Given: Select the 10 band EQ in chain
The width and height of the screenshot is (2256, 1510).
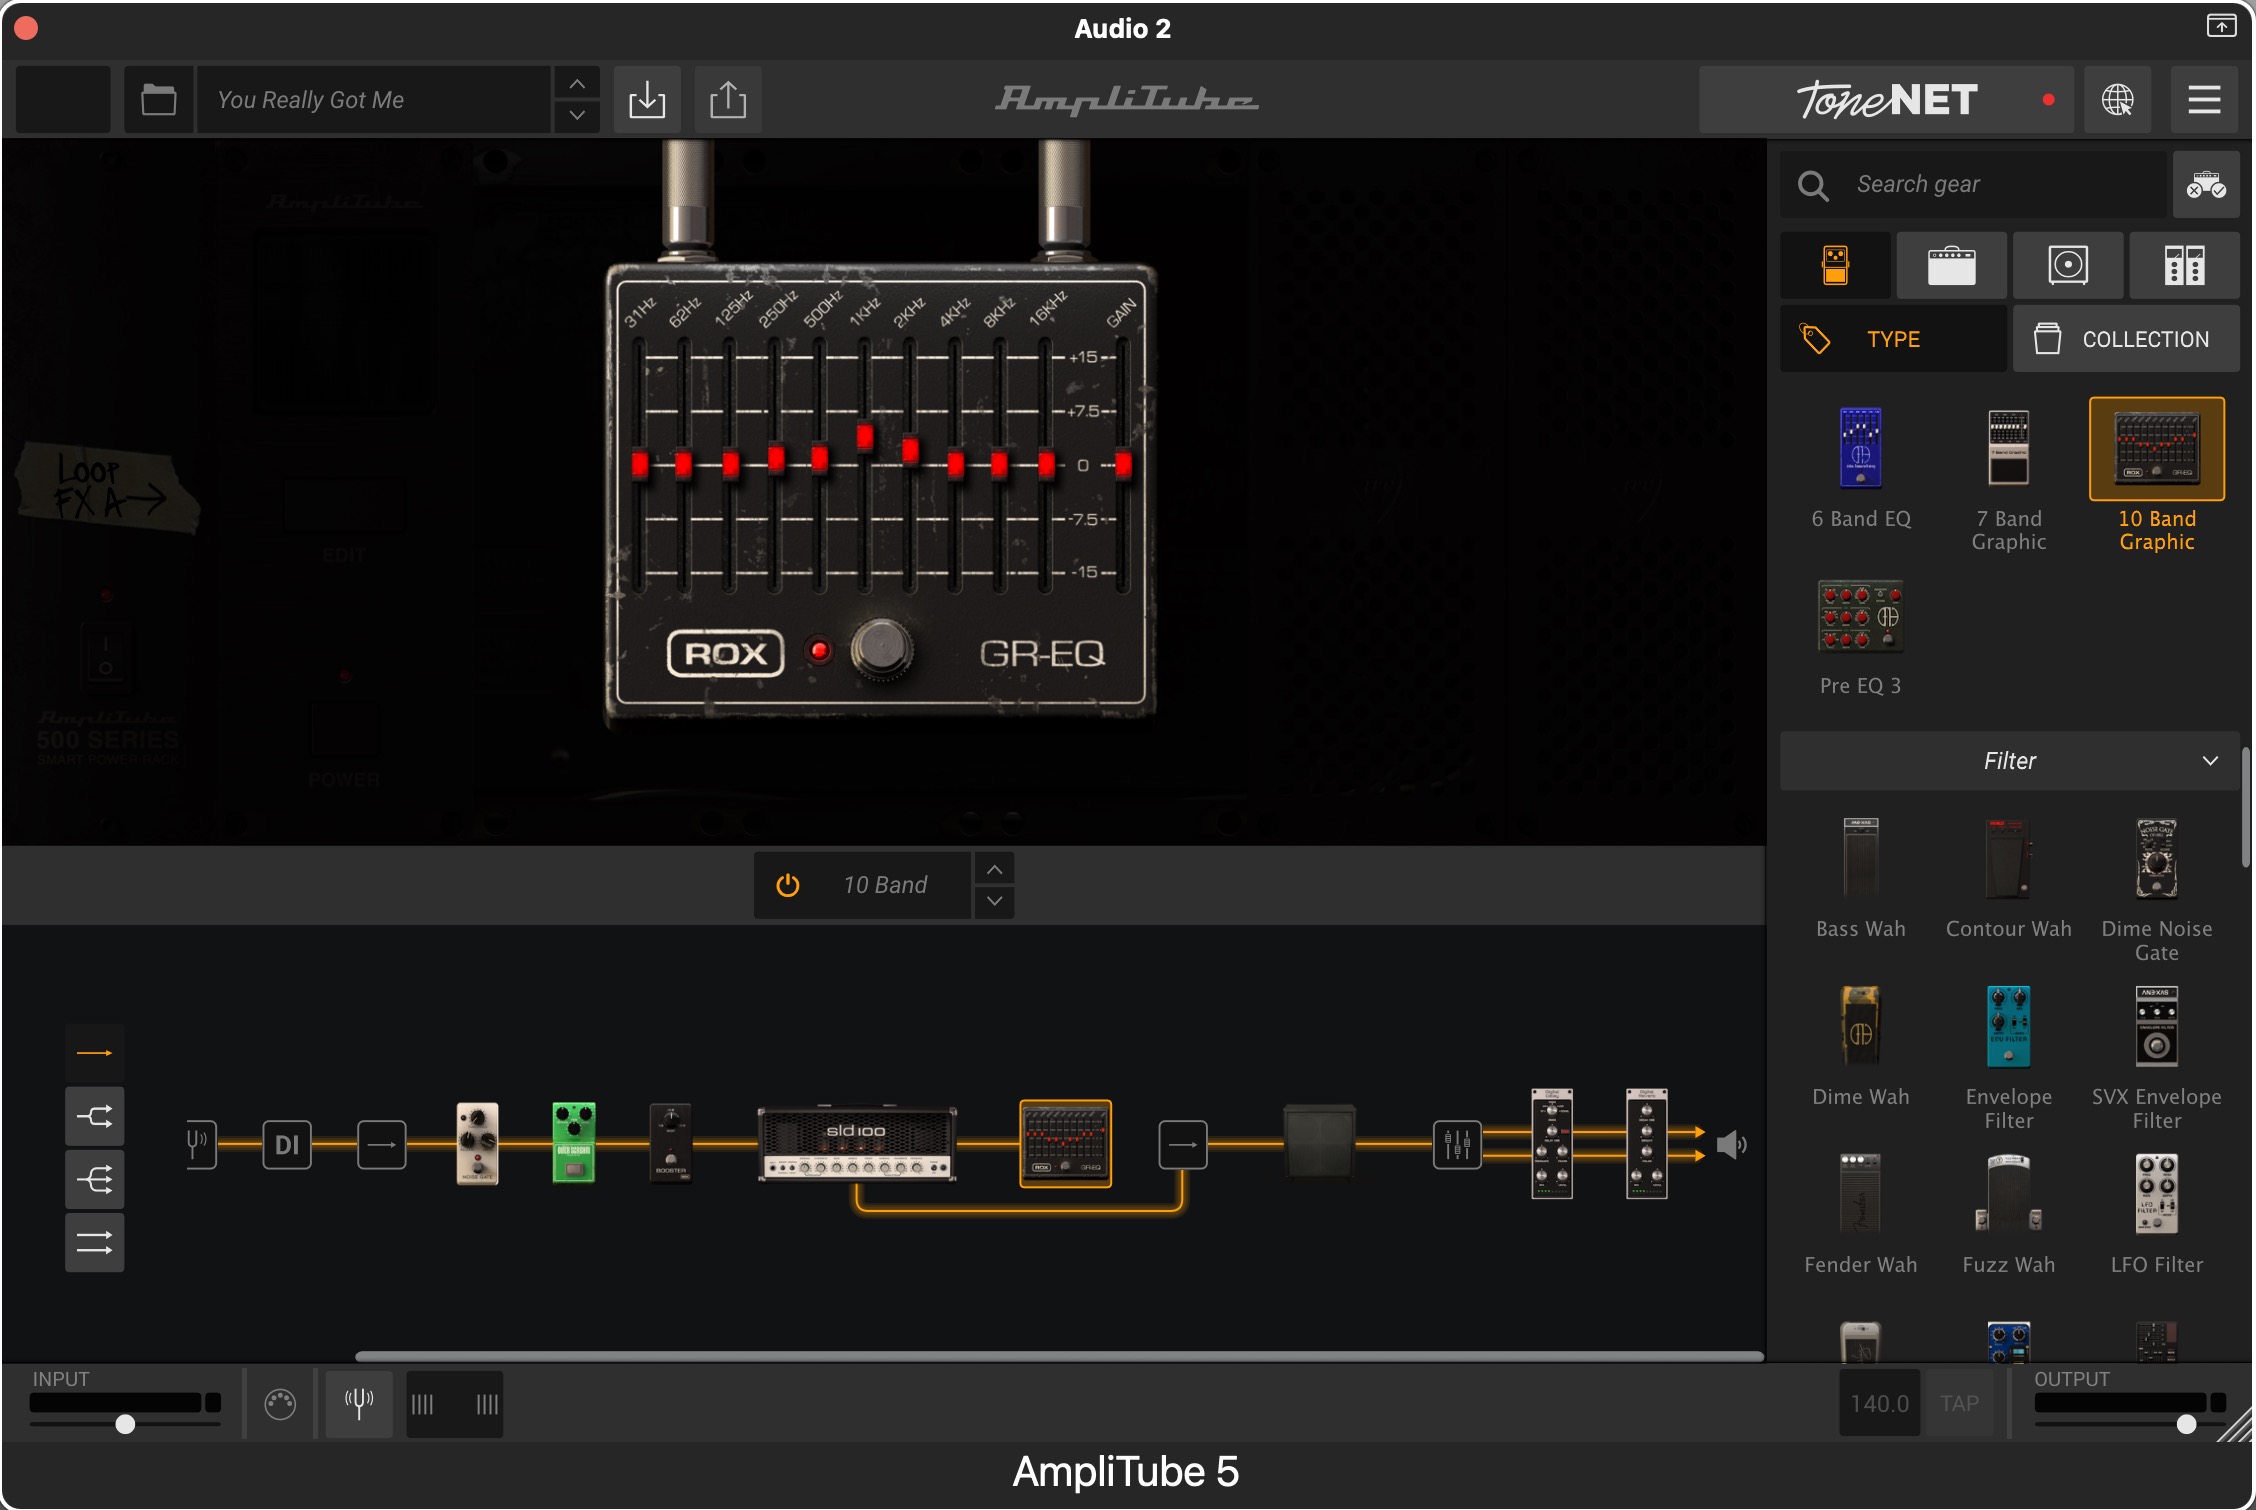Looking at the screenshot, I should [1066, 1144].
